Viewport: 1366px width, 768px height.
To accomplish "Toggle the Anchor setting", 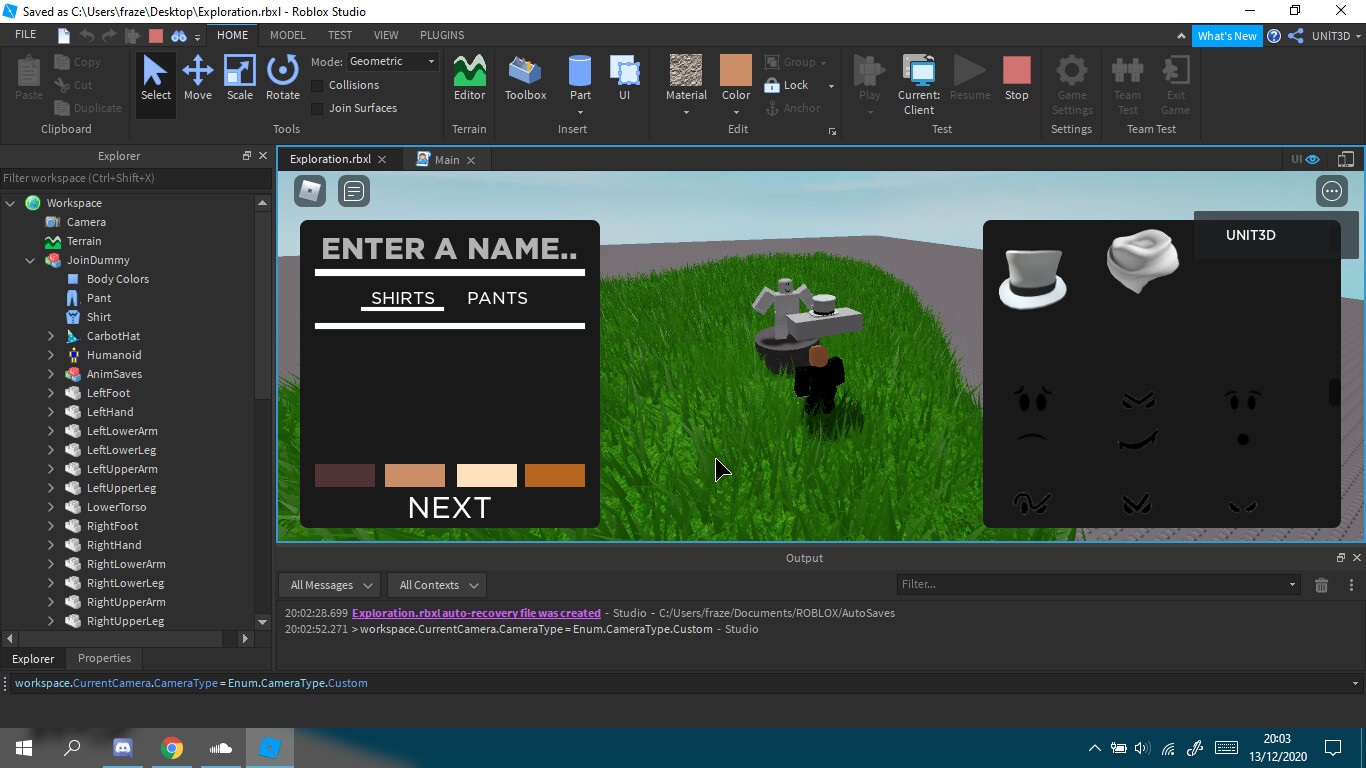I will click(791, 108).
